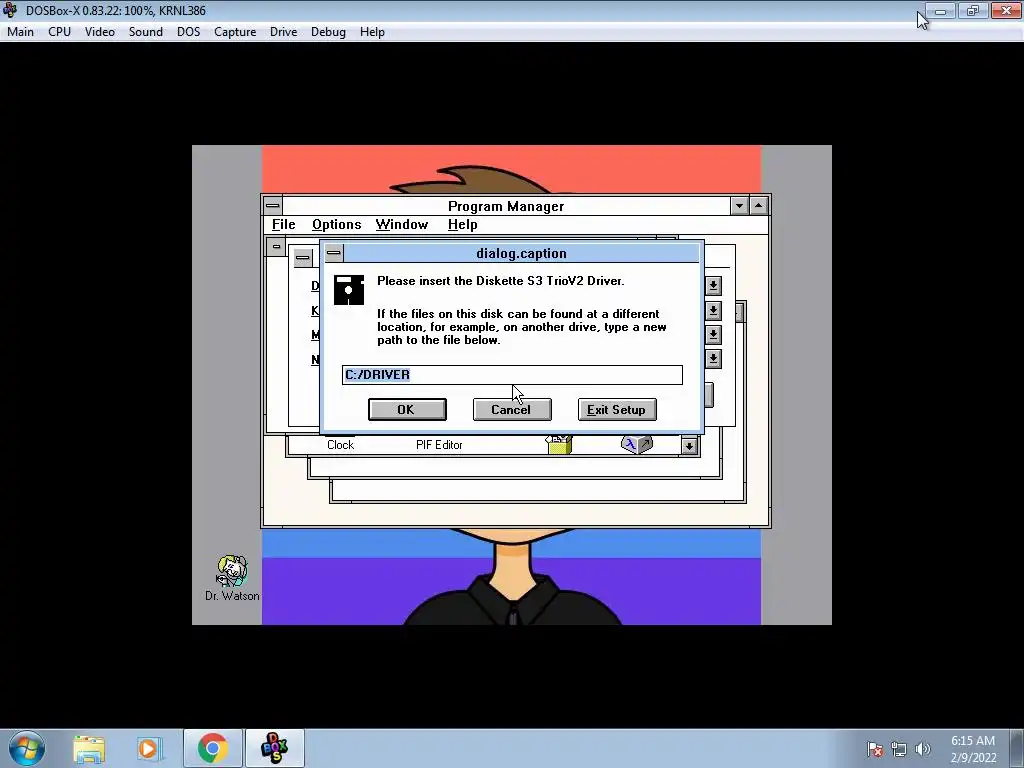The height and width of the screenshot is (768, 1024).
Task: Click the fourth dropdown arrow behind the dialog
Action: [713, 359]
